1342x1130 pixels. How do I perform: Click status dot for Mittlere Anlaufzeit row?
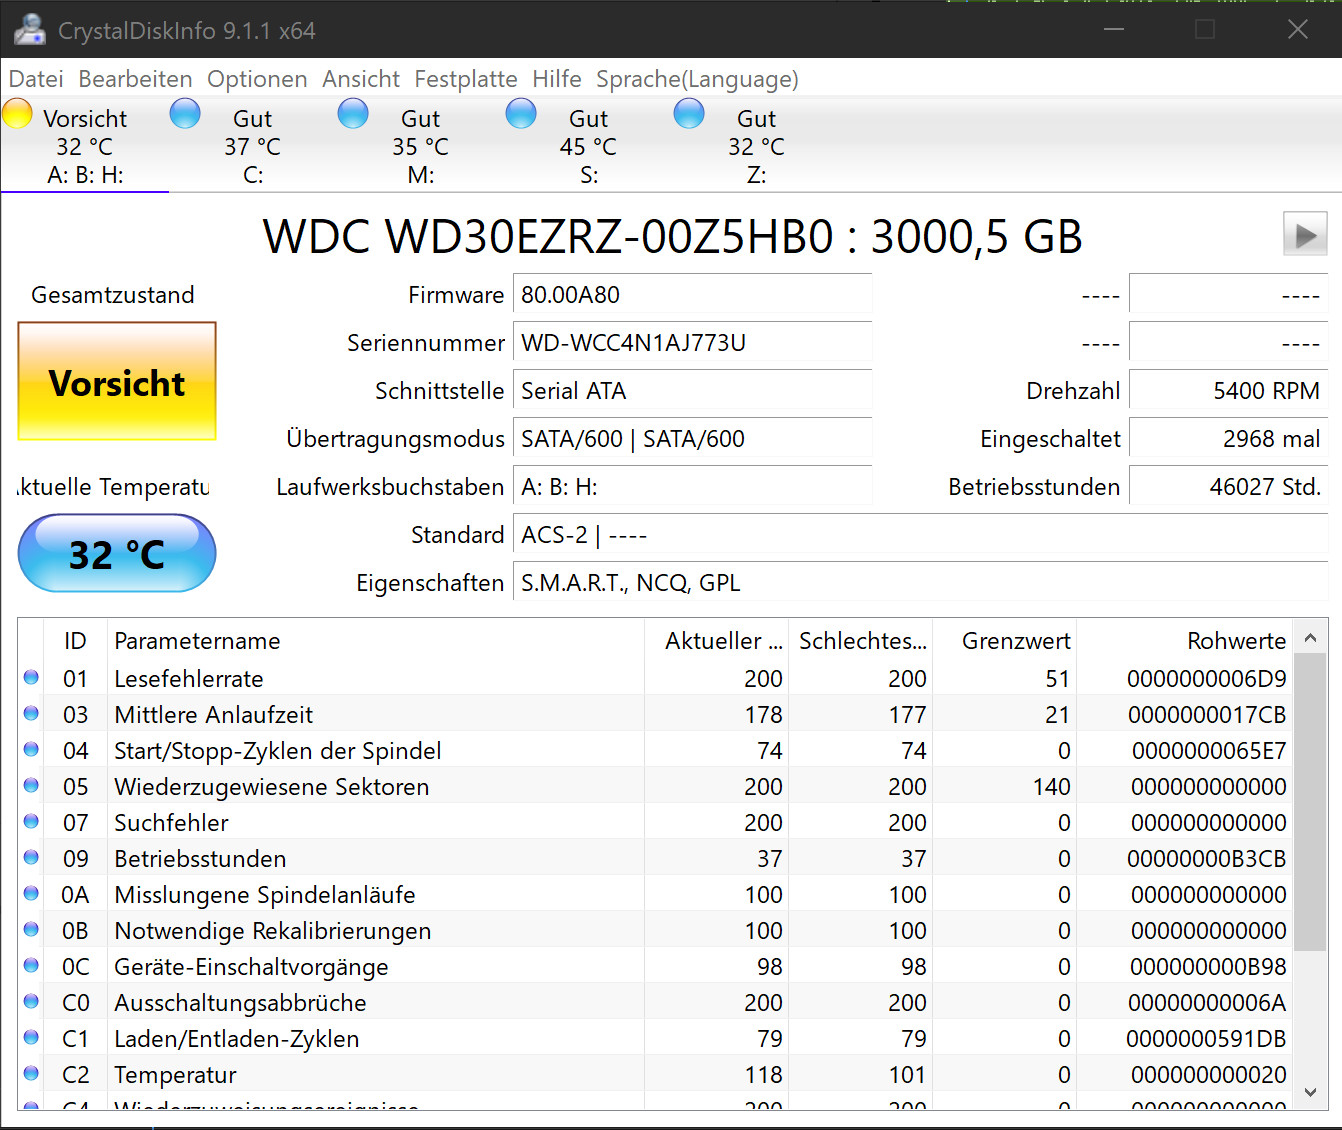pos(31,714)
